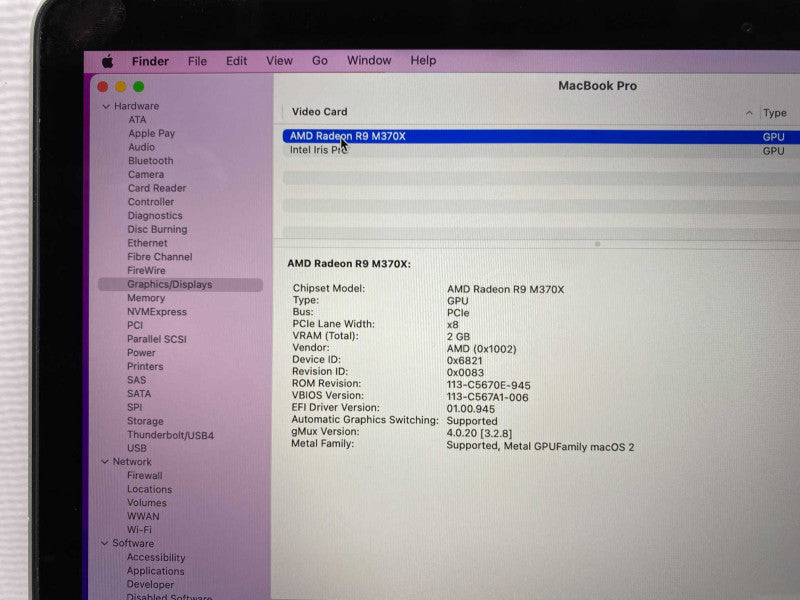Select Graphics/Displays in the sidebar
The image size is (800, 600).
(x=180, y=285)
